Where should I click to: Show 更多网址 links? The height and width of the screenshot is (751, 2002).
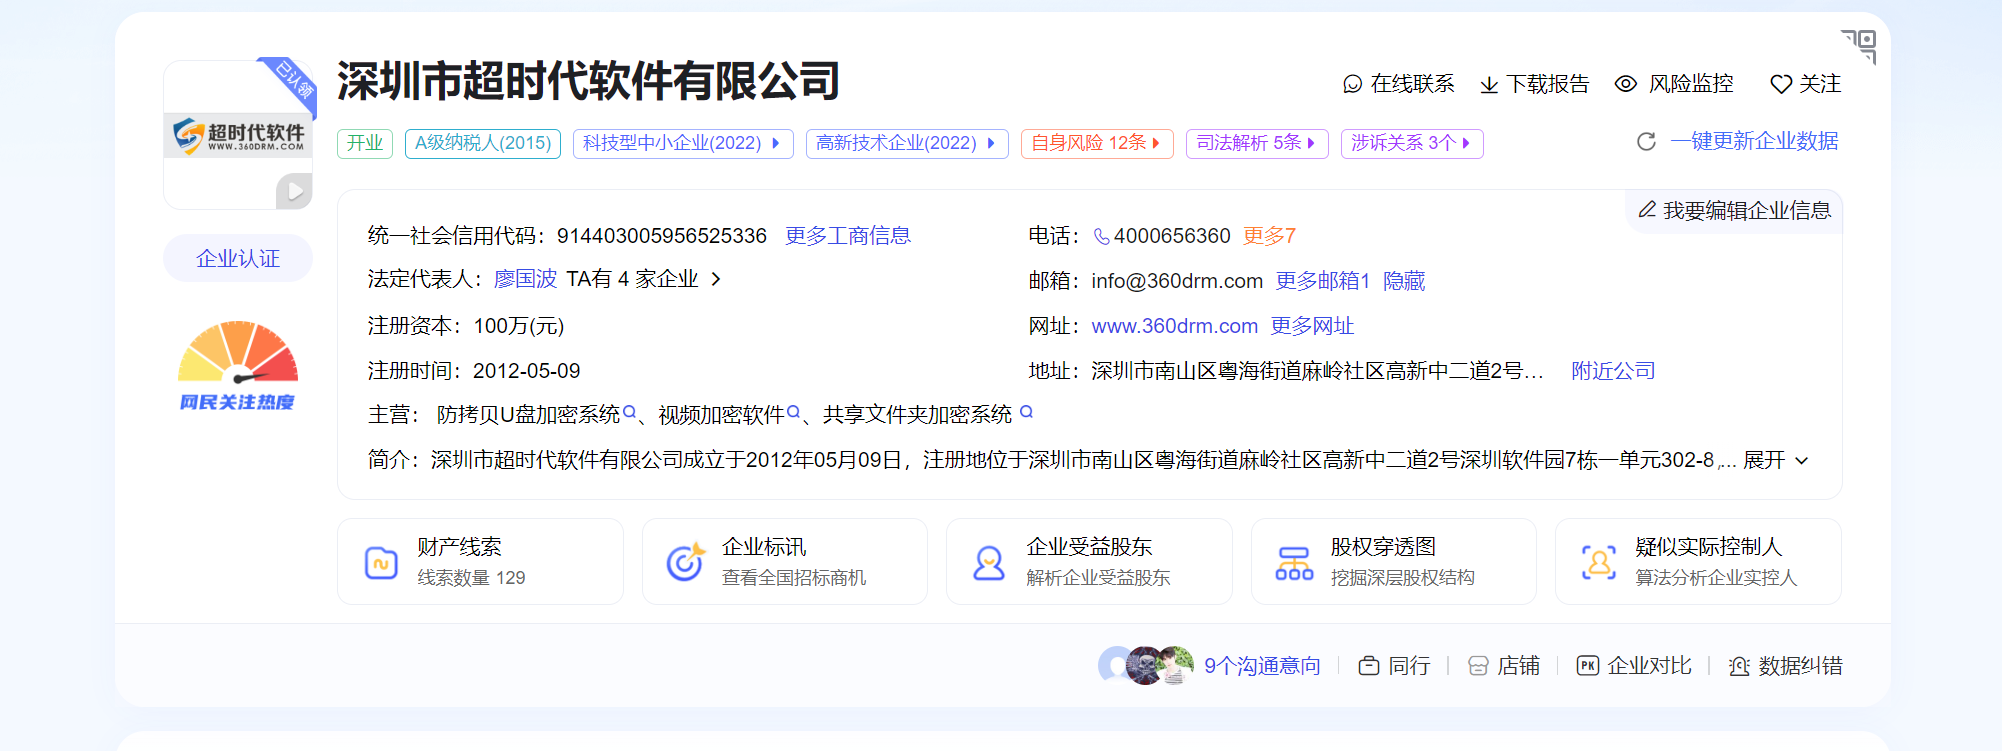[x=1312, y=326]
